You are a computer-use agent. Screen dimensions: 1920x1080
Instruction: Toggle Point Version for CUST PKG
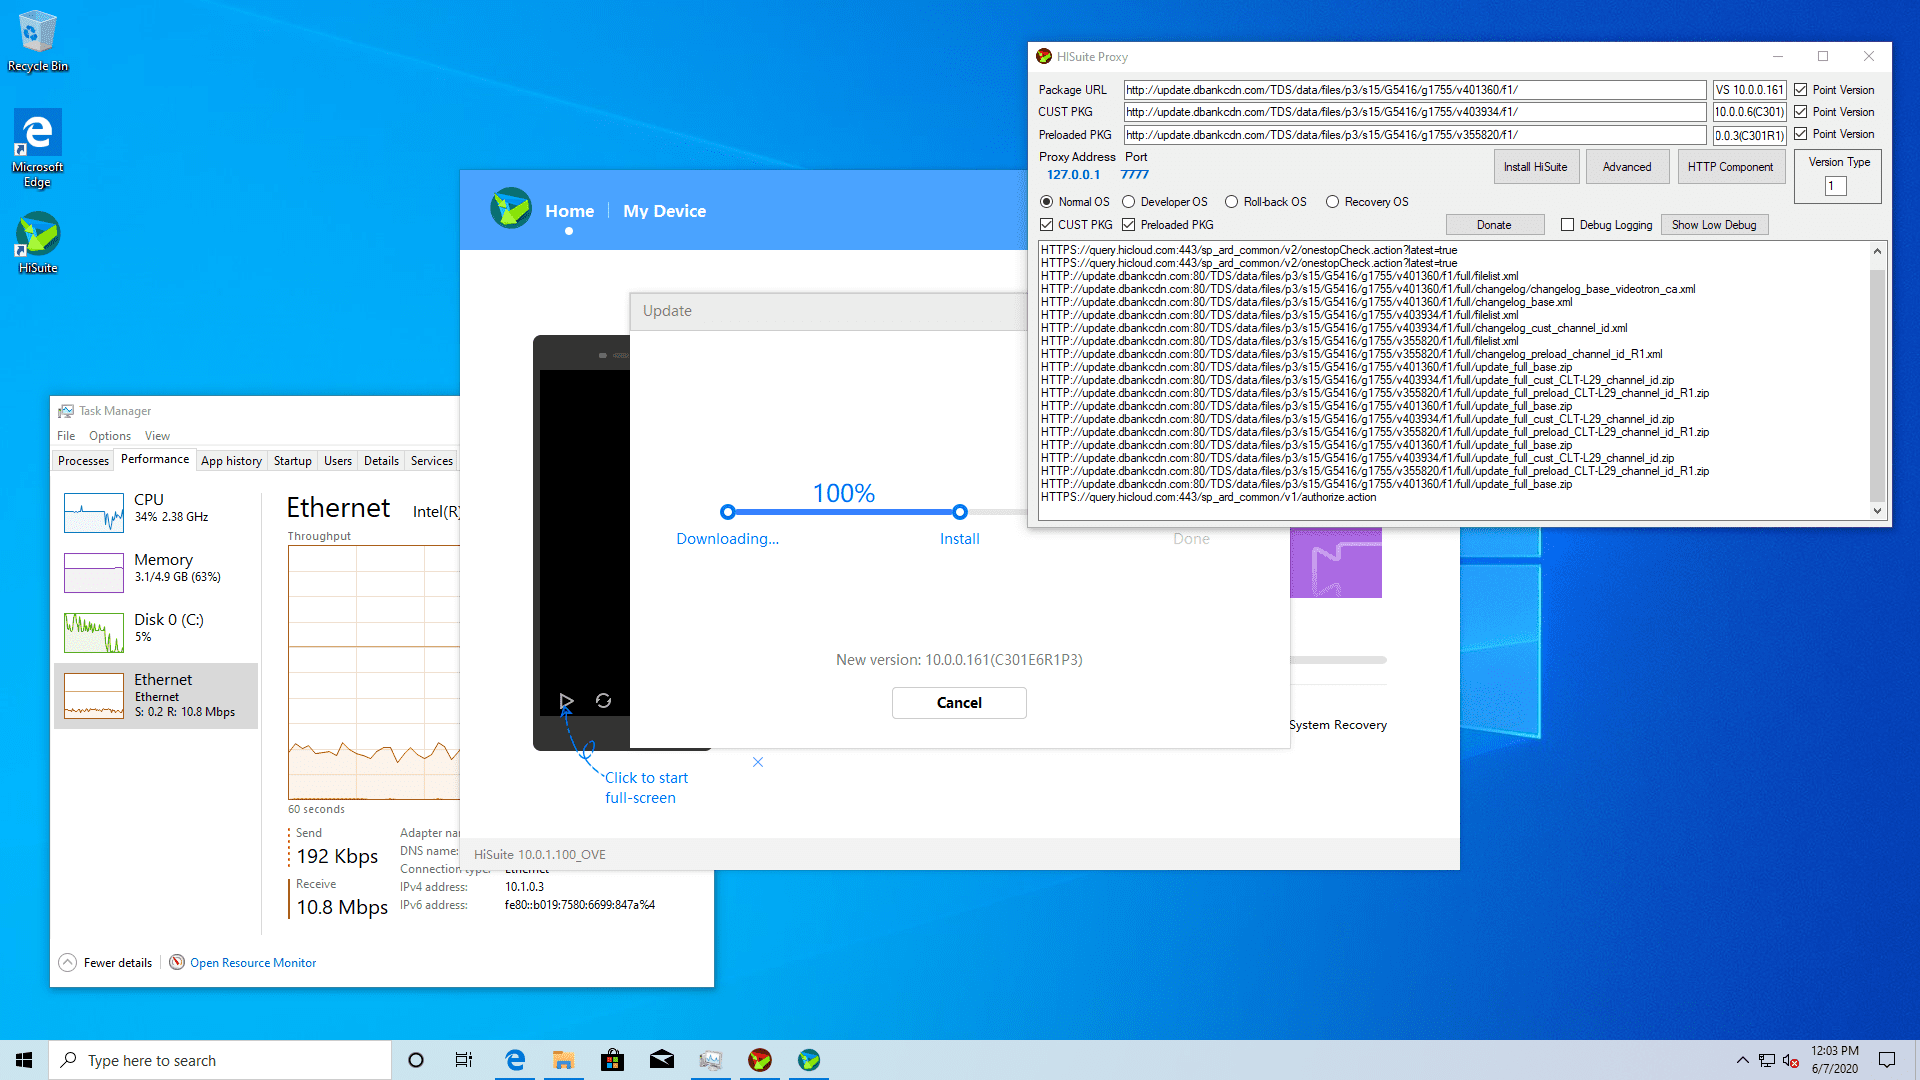coord(1800,111)
